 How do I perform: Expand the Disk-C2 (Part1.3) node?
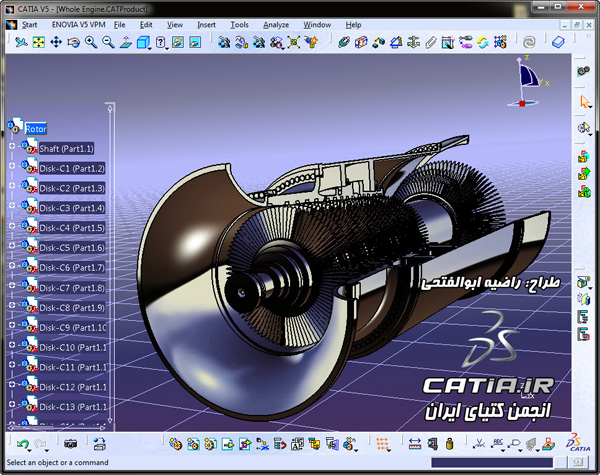point(12,185)
